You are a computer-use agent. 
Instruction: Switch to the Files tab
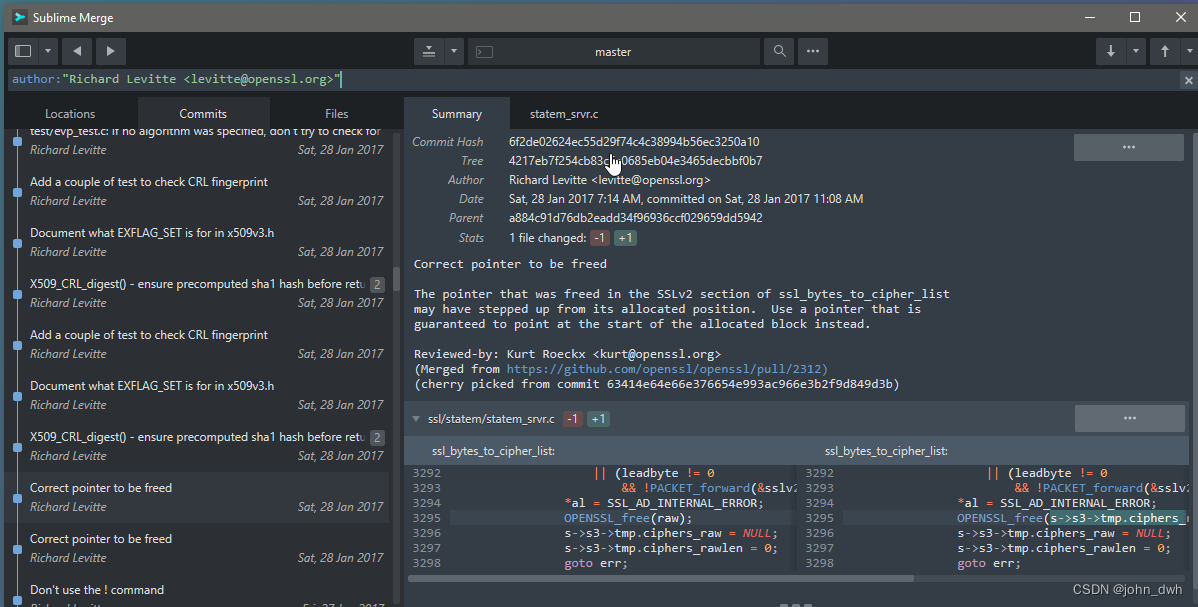[336, 113]
